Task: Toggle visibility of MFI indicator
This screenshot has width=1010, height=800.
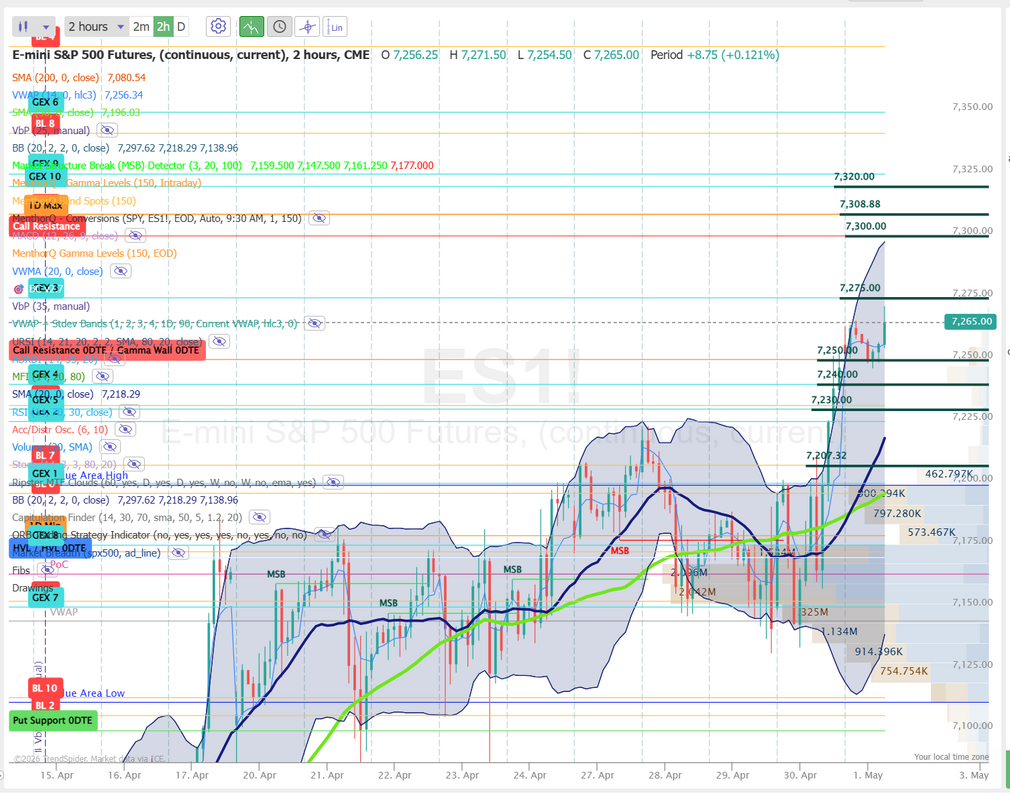Action: pos(102,376)
